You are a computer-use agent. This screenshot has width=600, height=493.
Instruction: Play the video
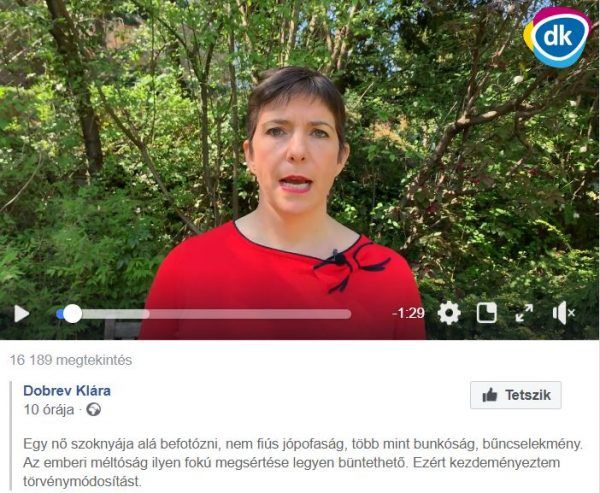(x=22, y=314)
